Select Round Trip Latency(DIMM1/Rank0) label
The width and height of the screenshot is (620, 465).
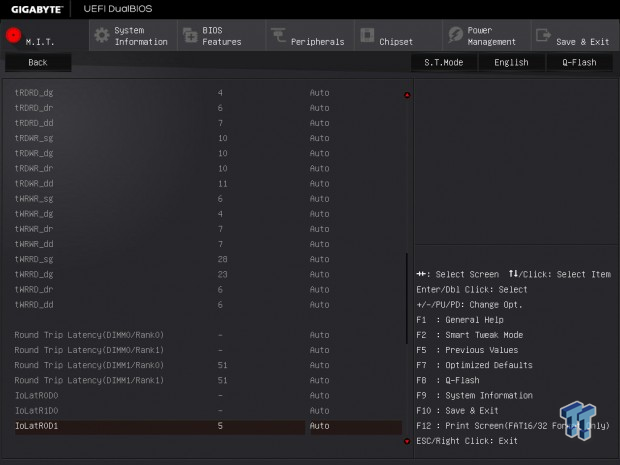click(x=89, y=365)
